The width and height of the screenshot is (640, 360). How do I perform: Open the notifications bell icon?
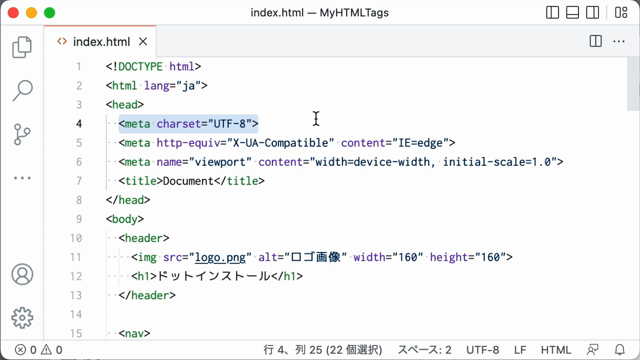(x=620, y=350)
